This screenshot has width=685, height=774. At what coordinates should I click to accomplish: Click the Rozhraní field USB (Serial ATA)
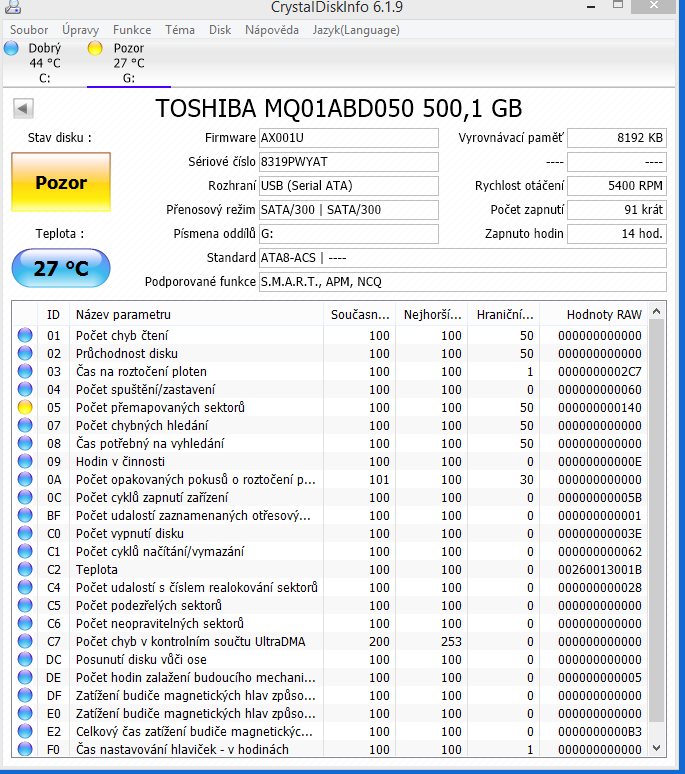tap(349, 186)
